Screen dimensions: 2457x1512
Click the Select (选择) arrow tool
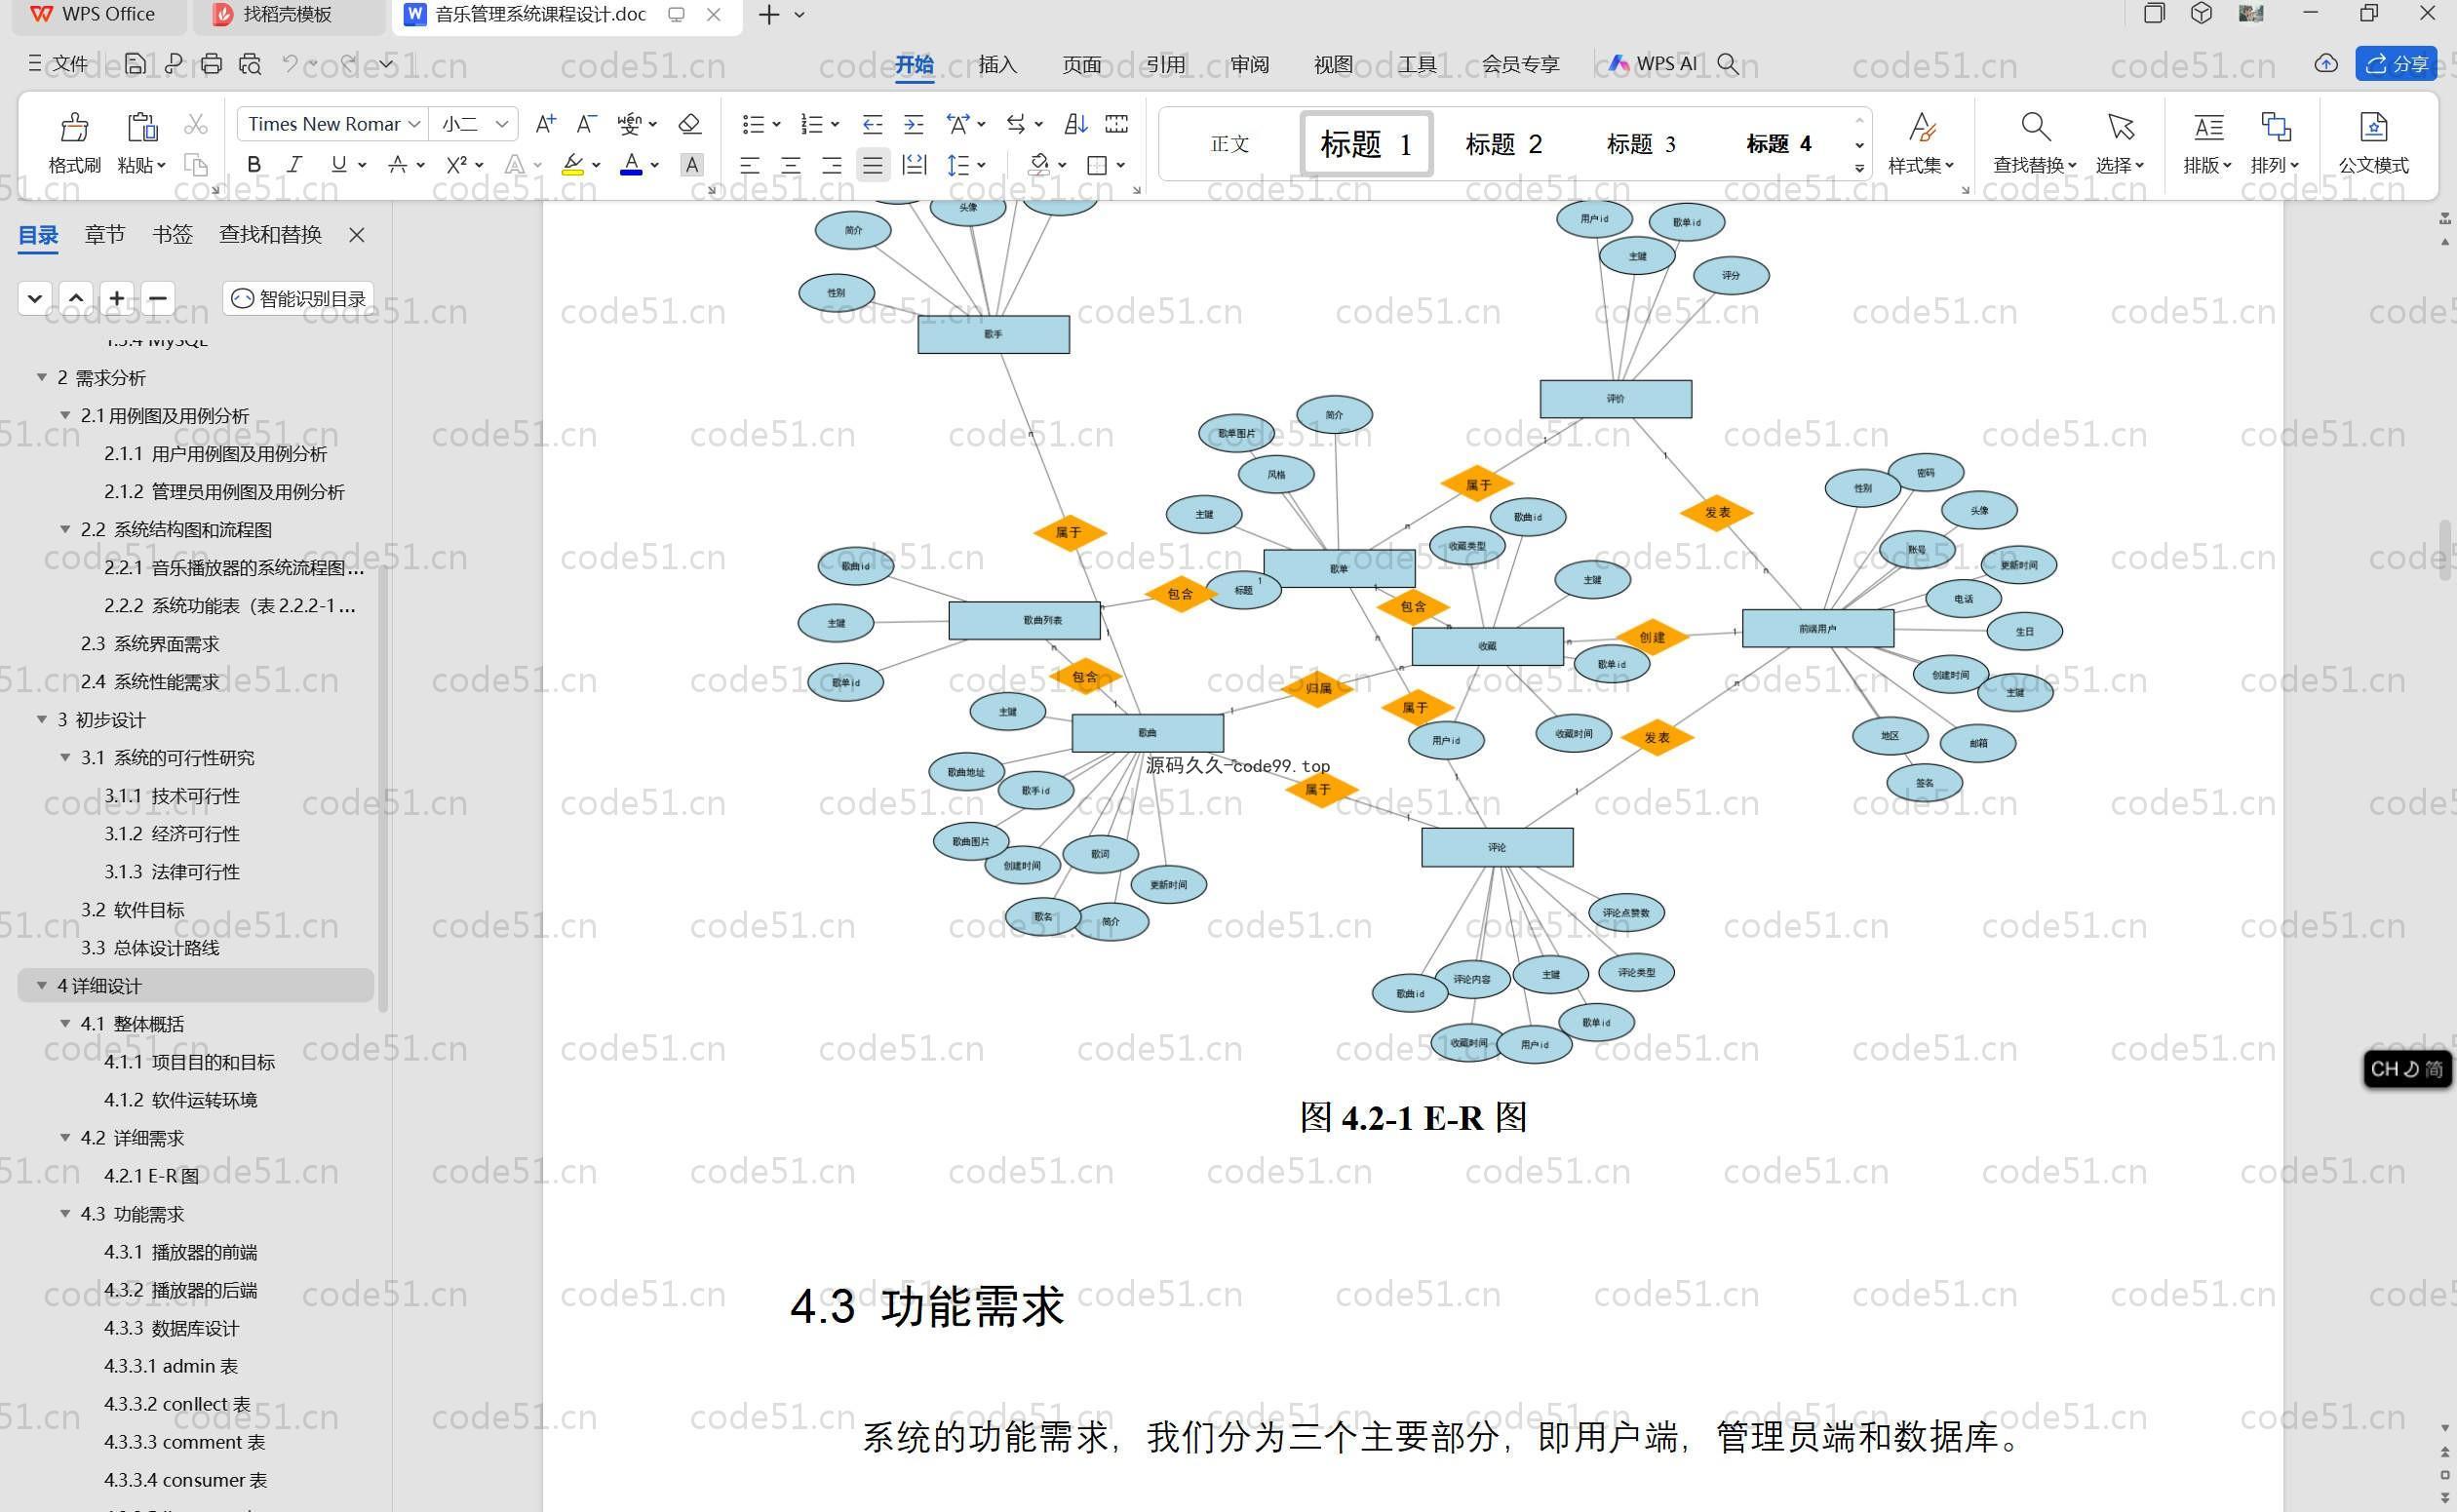click(2120, 142)
